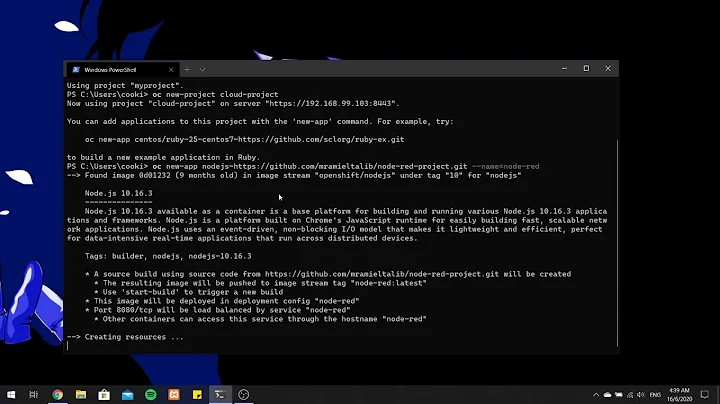The image size is (720, 404).
Task: Click the 'Use start-build to trigger a new build' line
Action: point(188,292)
